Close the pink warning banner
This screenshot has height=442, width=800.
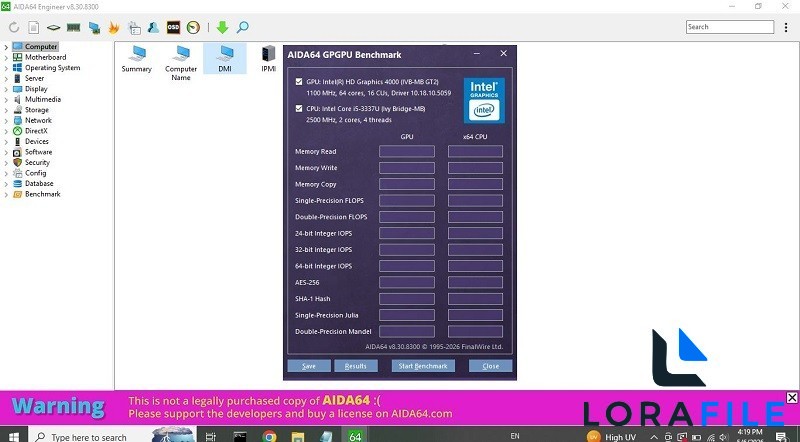coord(792,398)
